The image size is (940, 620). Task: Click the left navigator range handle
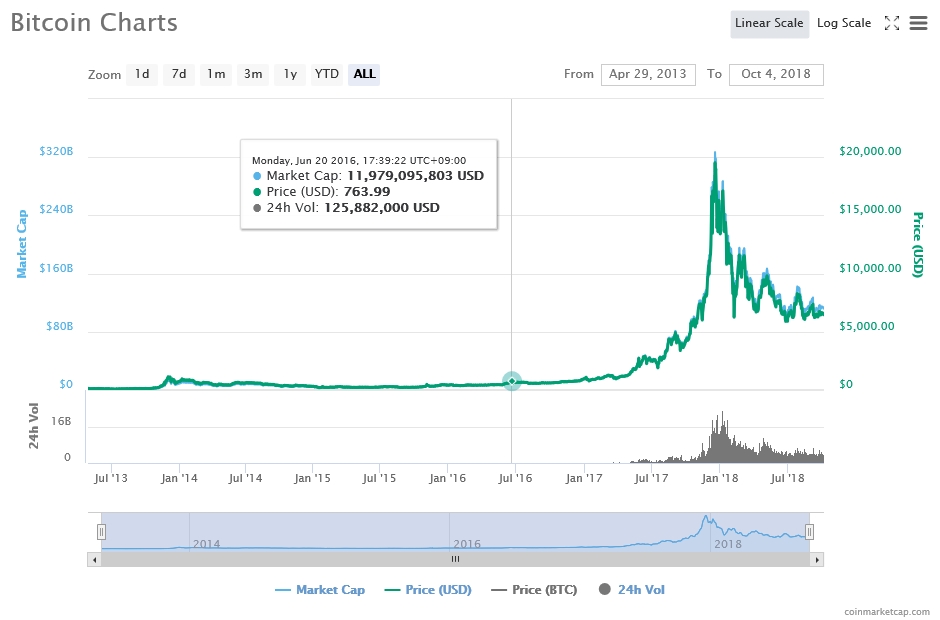pos(101,531)
